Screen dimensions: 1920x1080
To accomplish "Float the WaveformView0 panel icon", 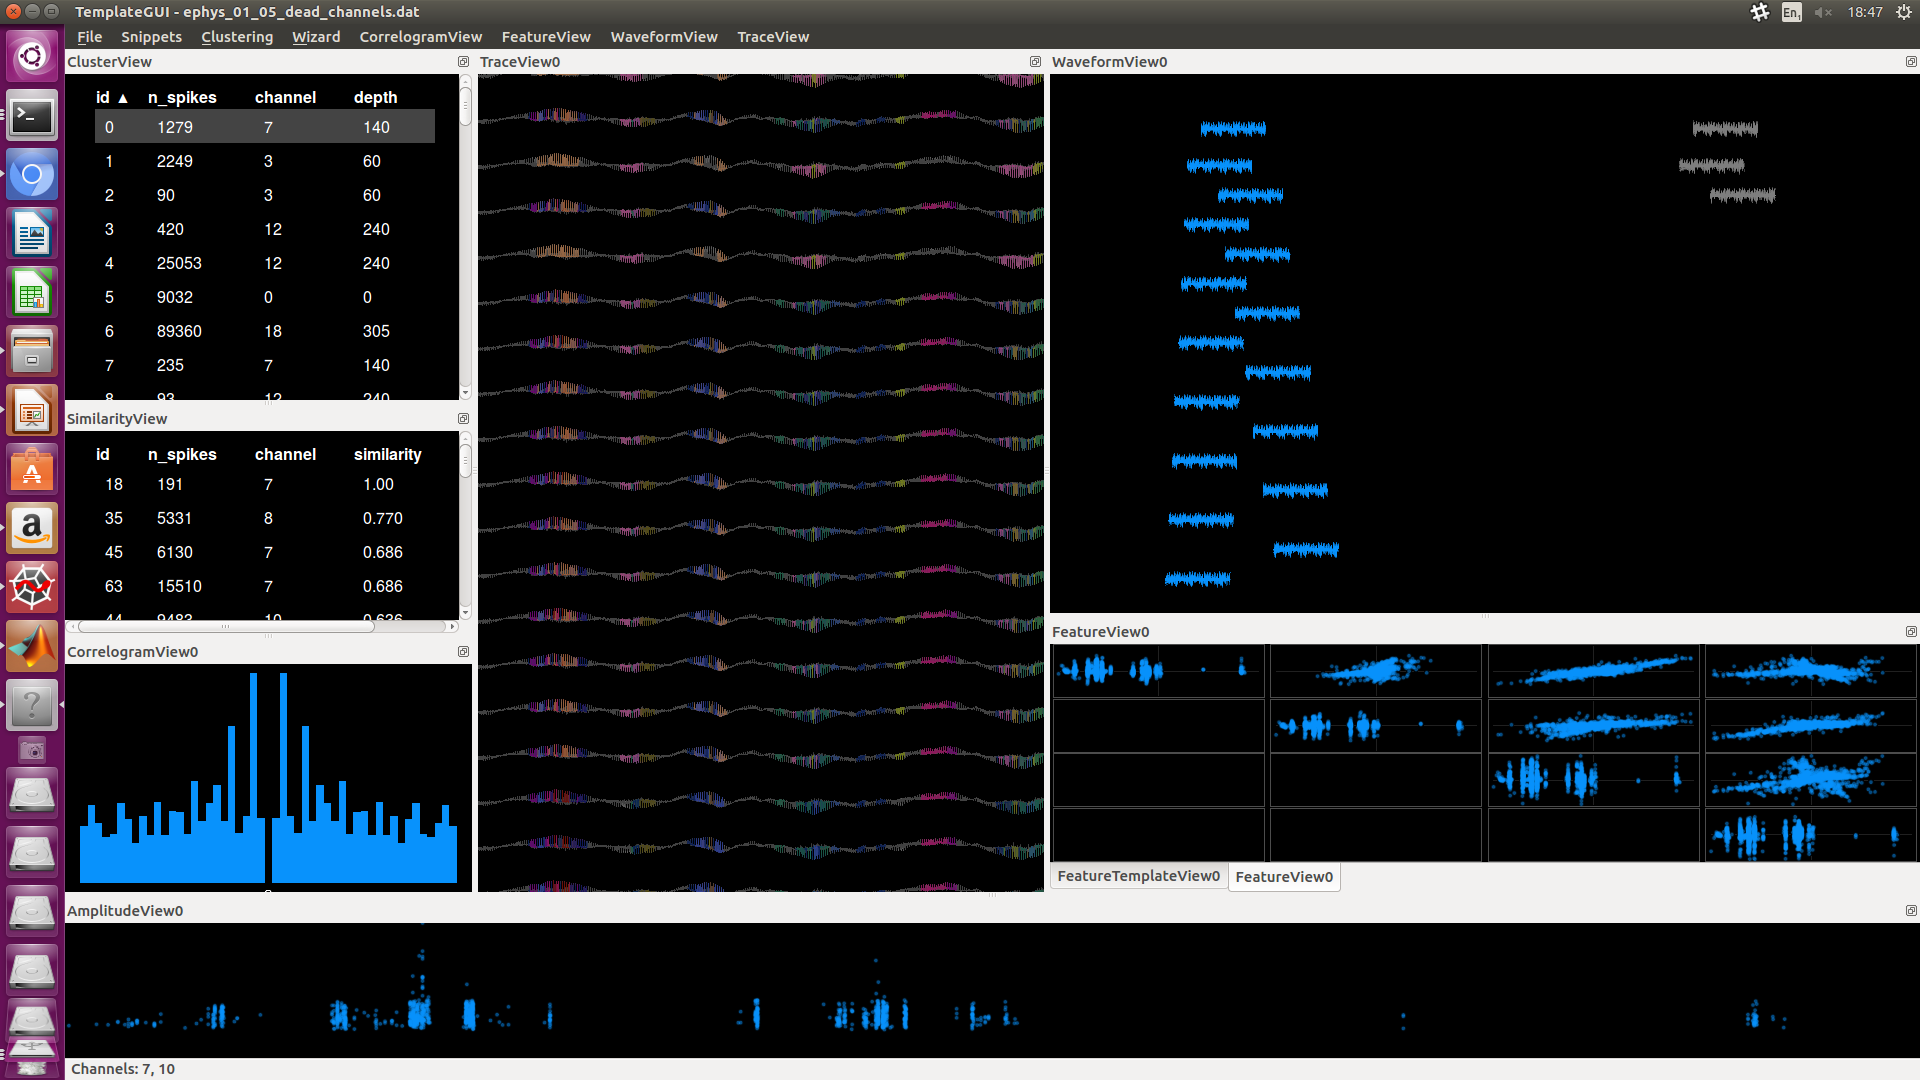I will click(x=1911, y=61).
